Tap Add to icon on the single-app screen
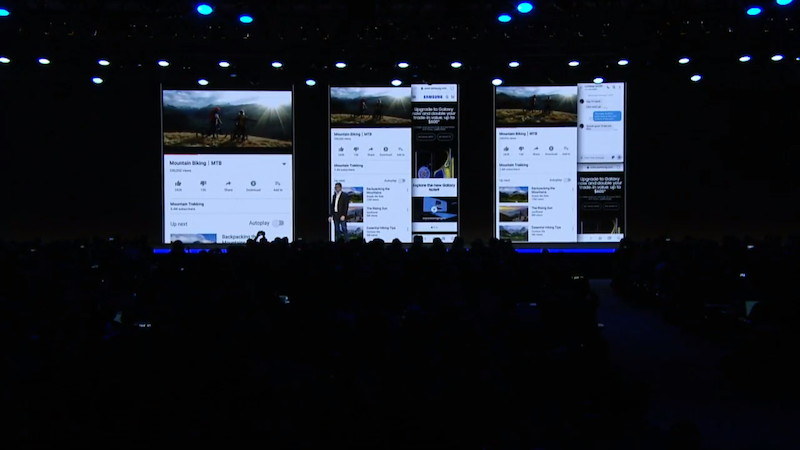The height and width of the screenshot is (450, 800). (278, 185)
